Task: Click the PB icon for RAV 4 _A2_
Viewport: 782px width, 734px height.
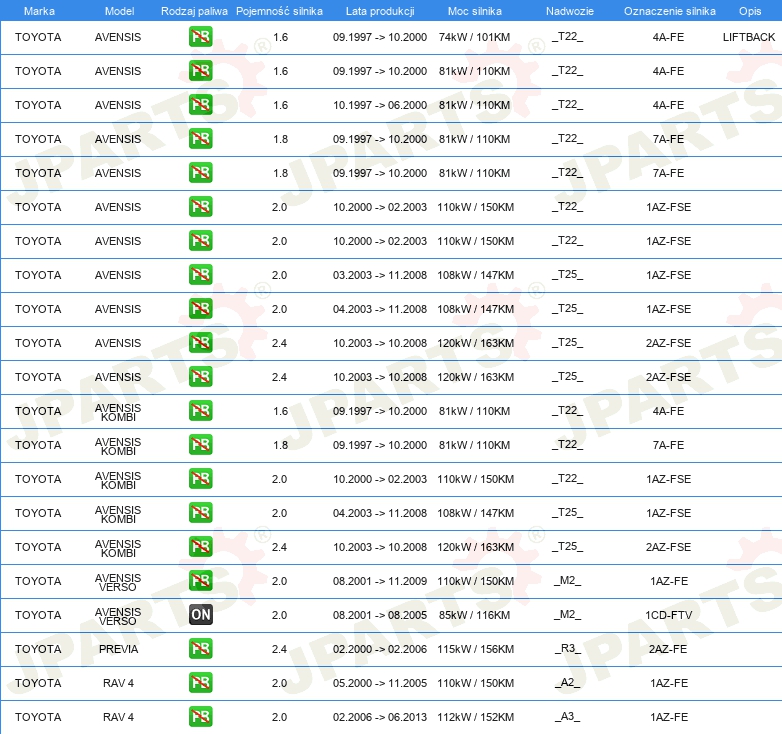Action: click(x=200, y=683)
